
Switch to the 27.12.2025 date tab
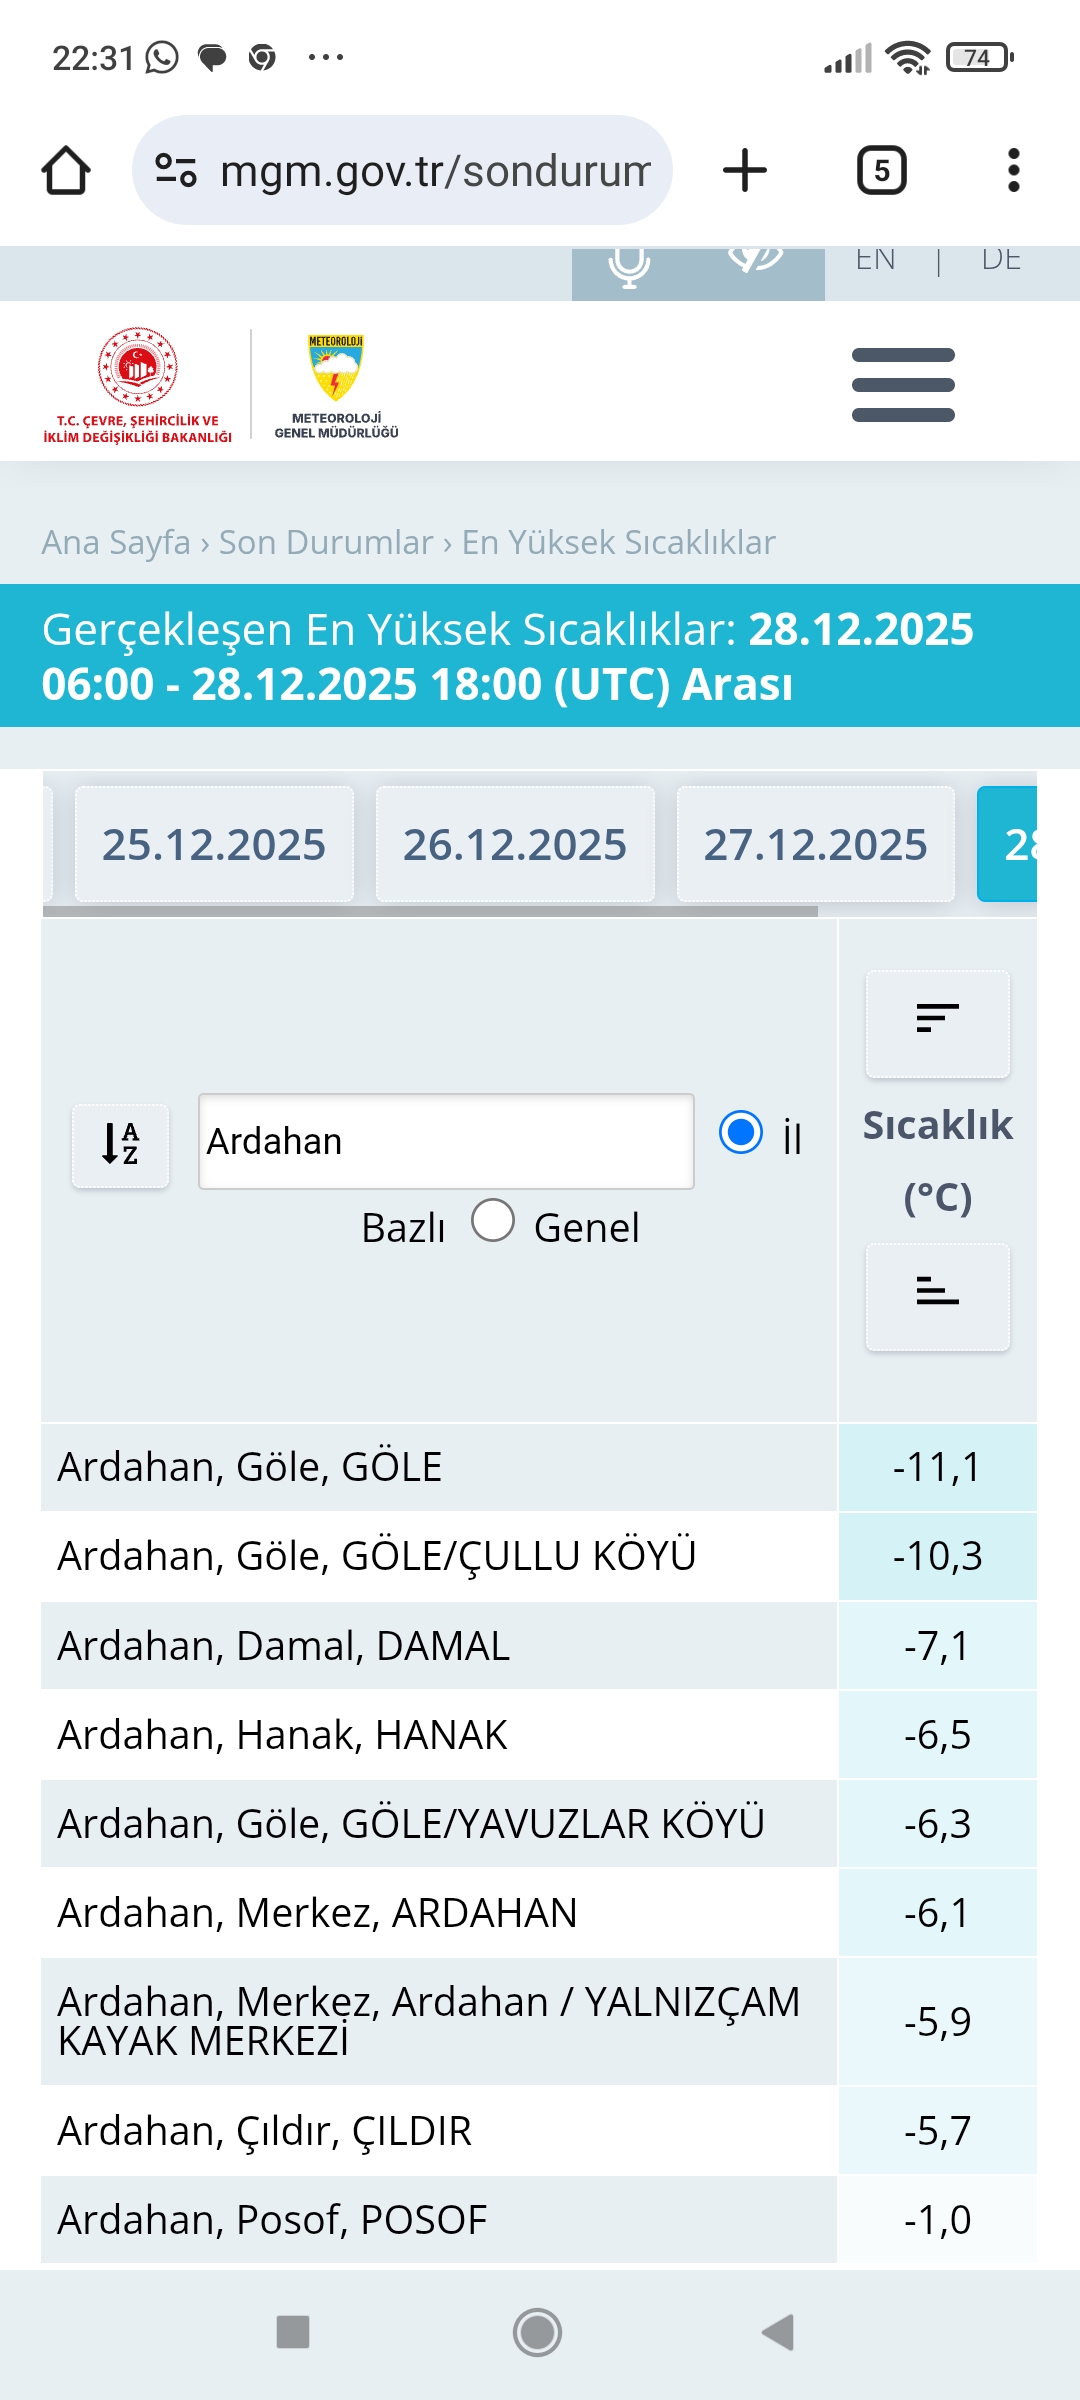click(x=816, y=844)
